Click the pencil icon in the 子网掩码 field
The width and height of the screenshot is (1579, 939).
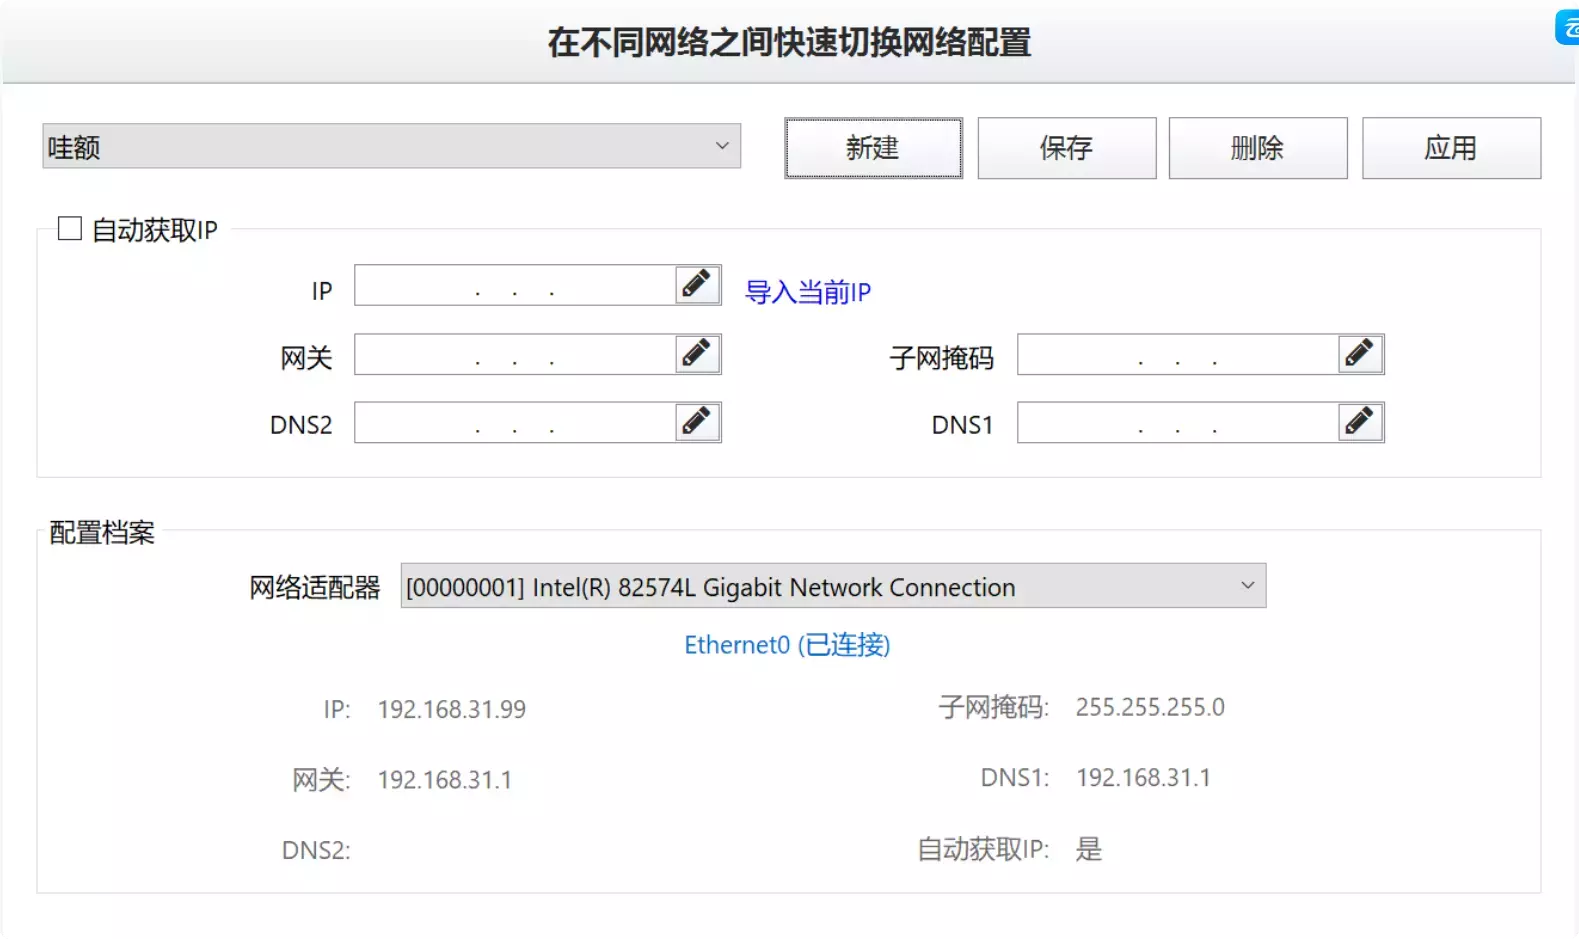1360,354
